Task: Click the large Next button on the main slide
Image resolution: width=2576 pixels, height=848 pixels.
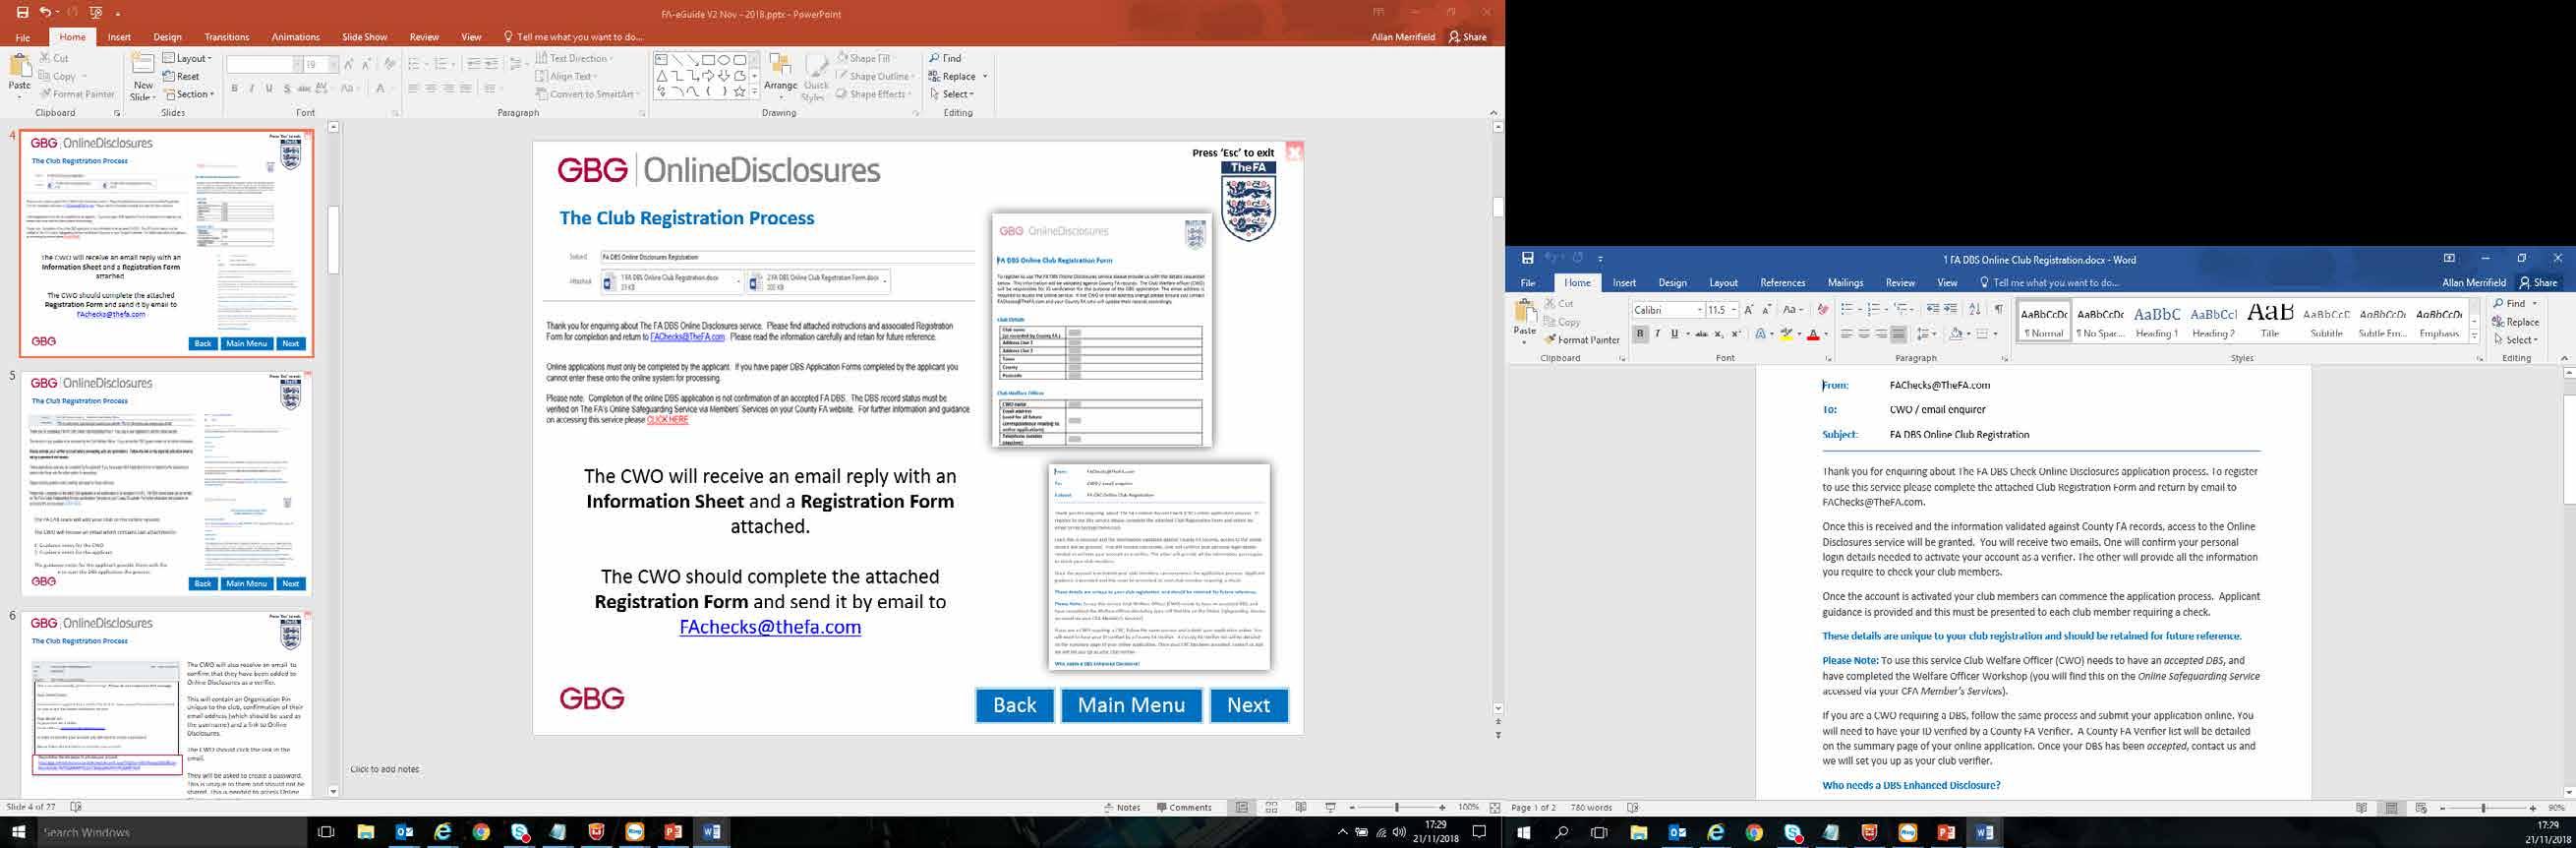Action: click(x=1249, y=705)
